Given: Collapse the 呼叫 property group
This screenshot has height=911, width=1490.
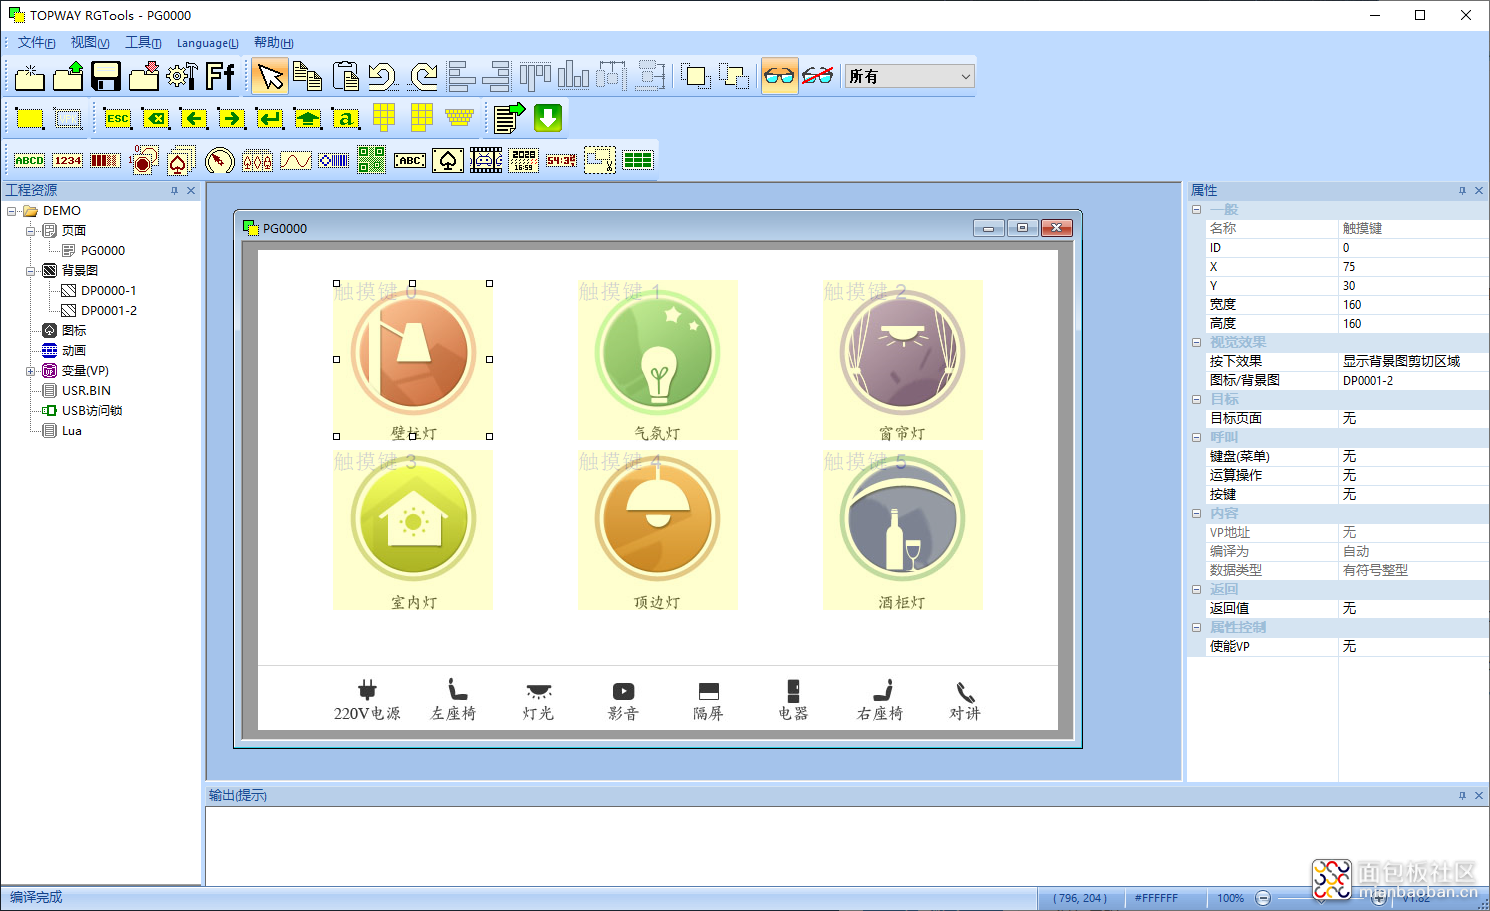Looking at the screenshot, I should [x=1196, y=437].
